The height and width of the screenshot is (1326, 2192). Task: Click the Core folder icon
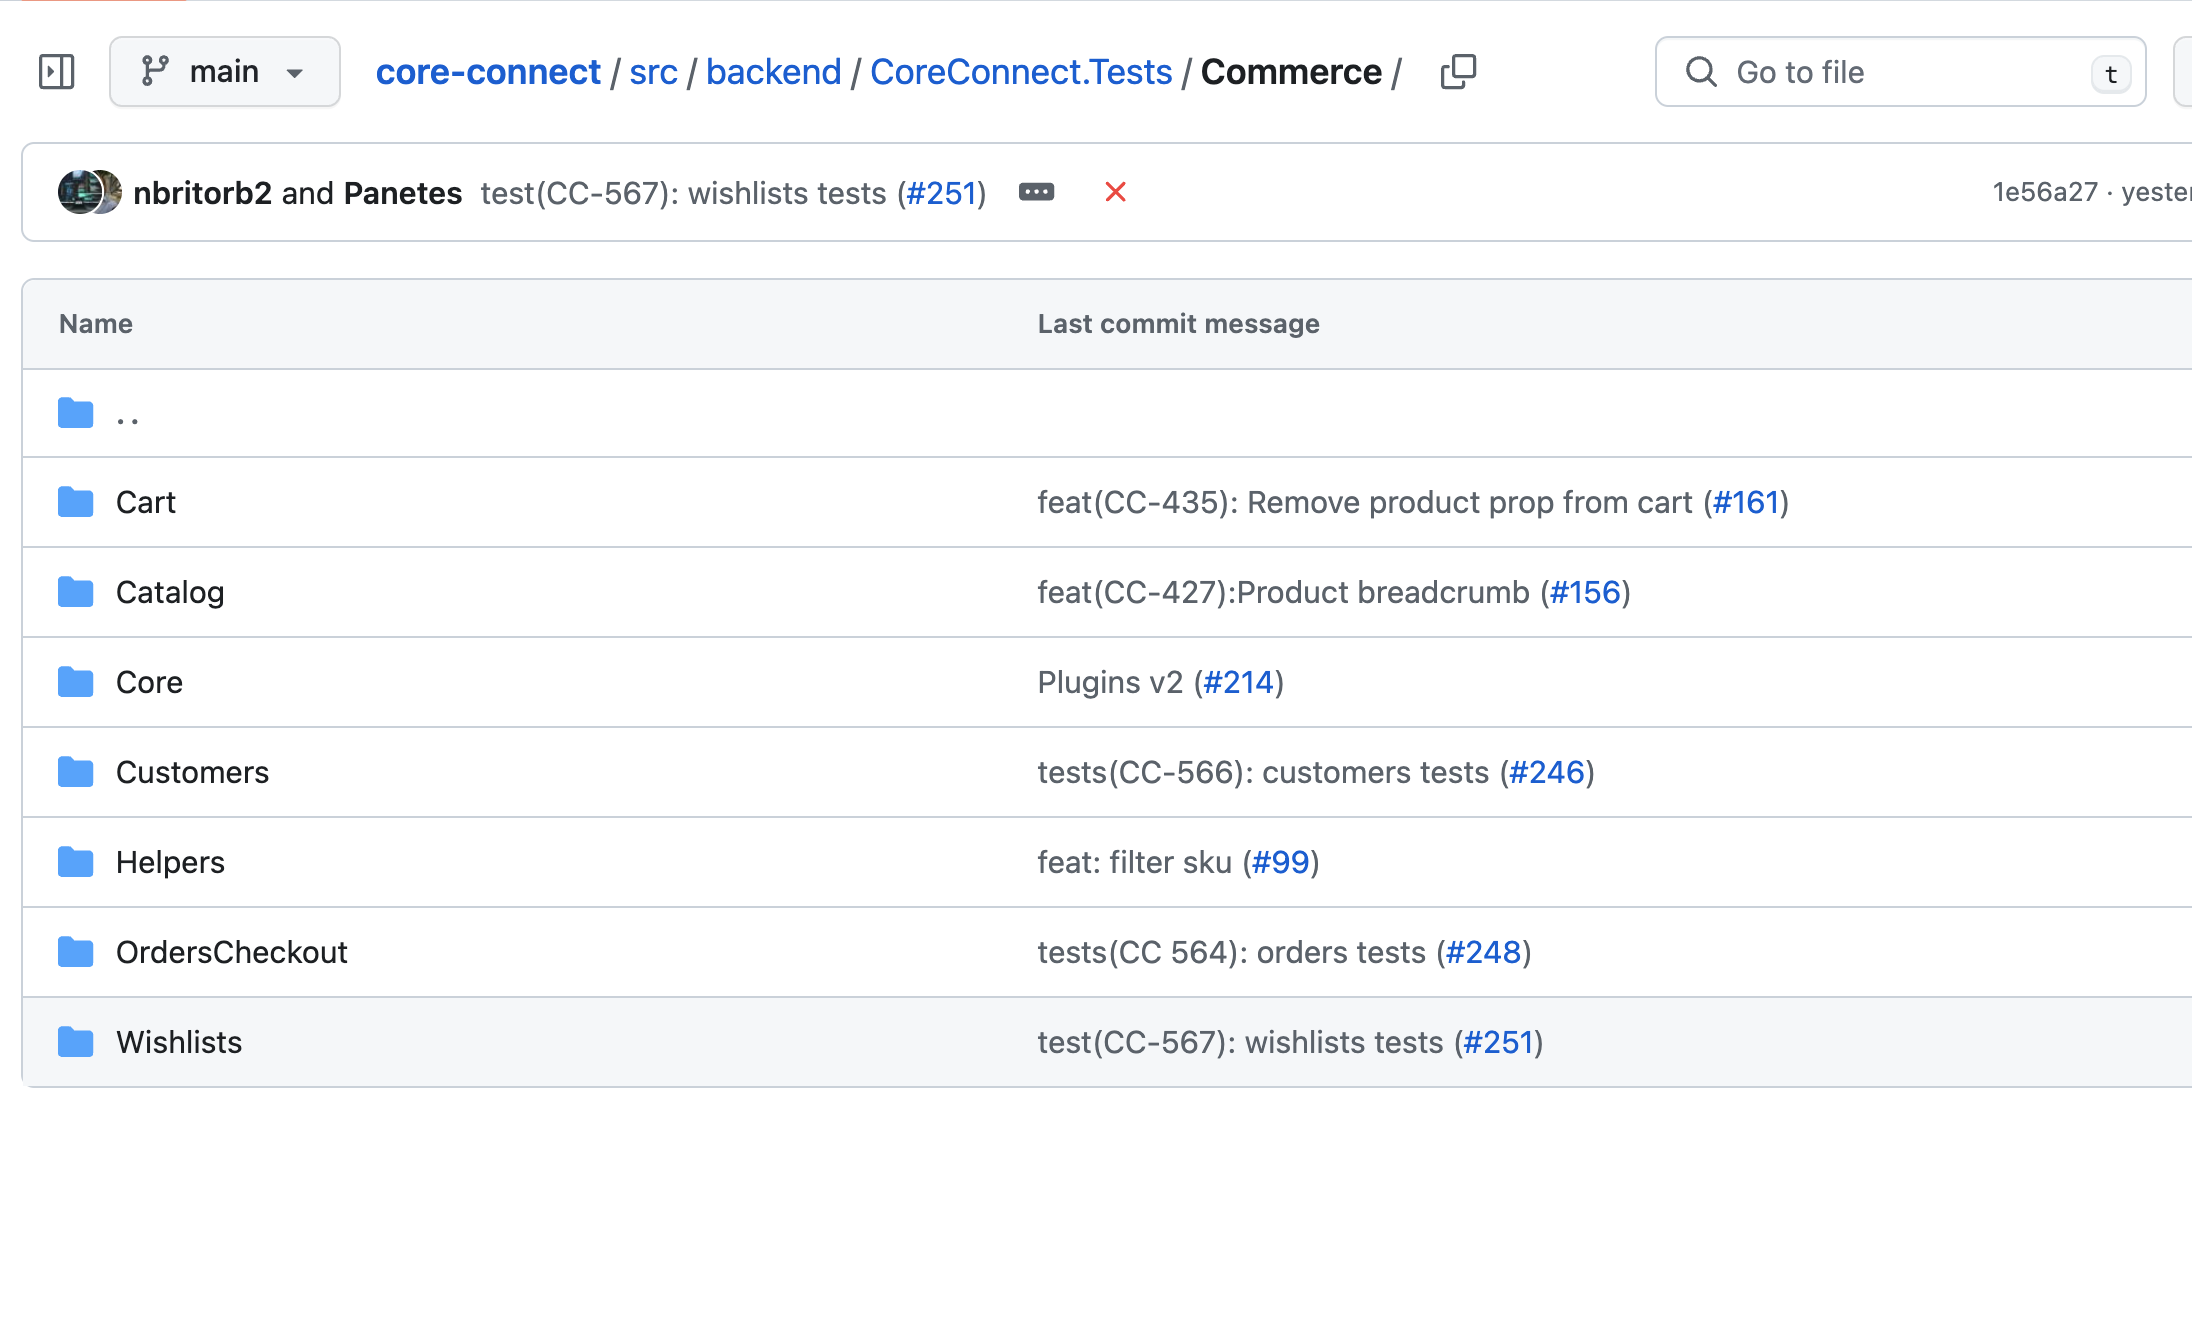tap(76, 682)
